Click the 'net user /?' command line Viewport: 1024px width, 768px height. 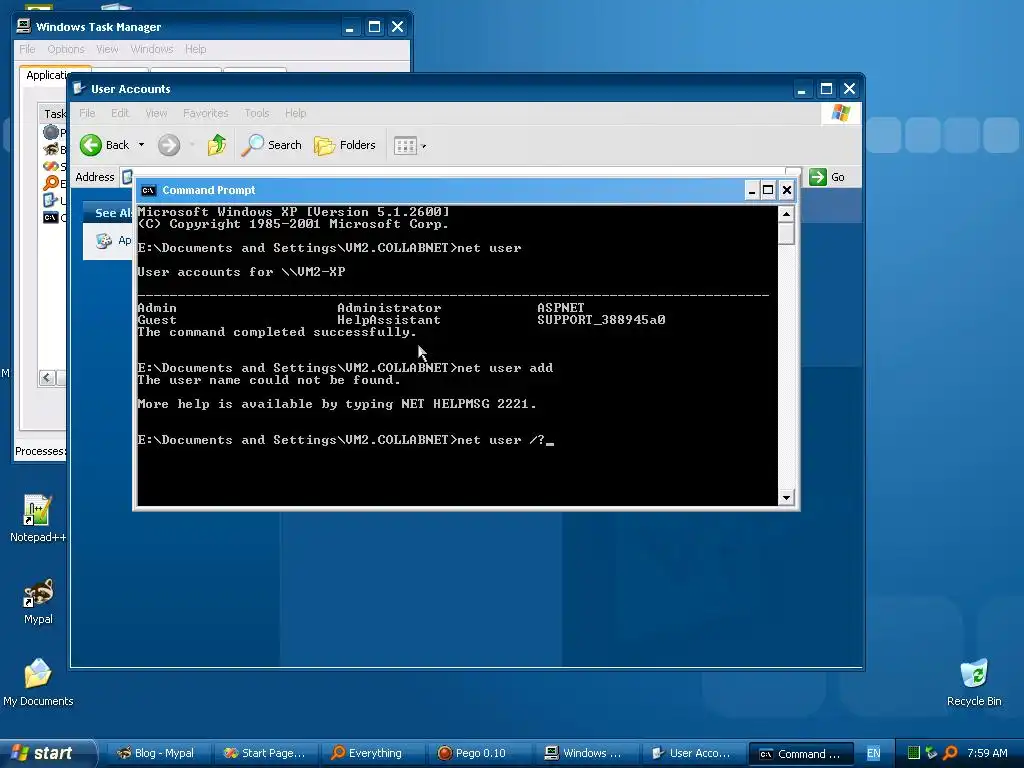click(346, 440)
